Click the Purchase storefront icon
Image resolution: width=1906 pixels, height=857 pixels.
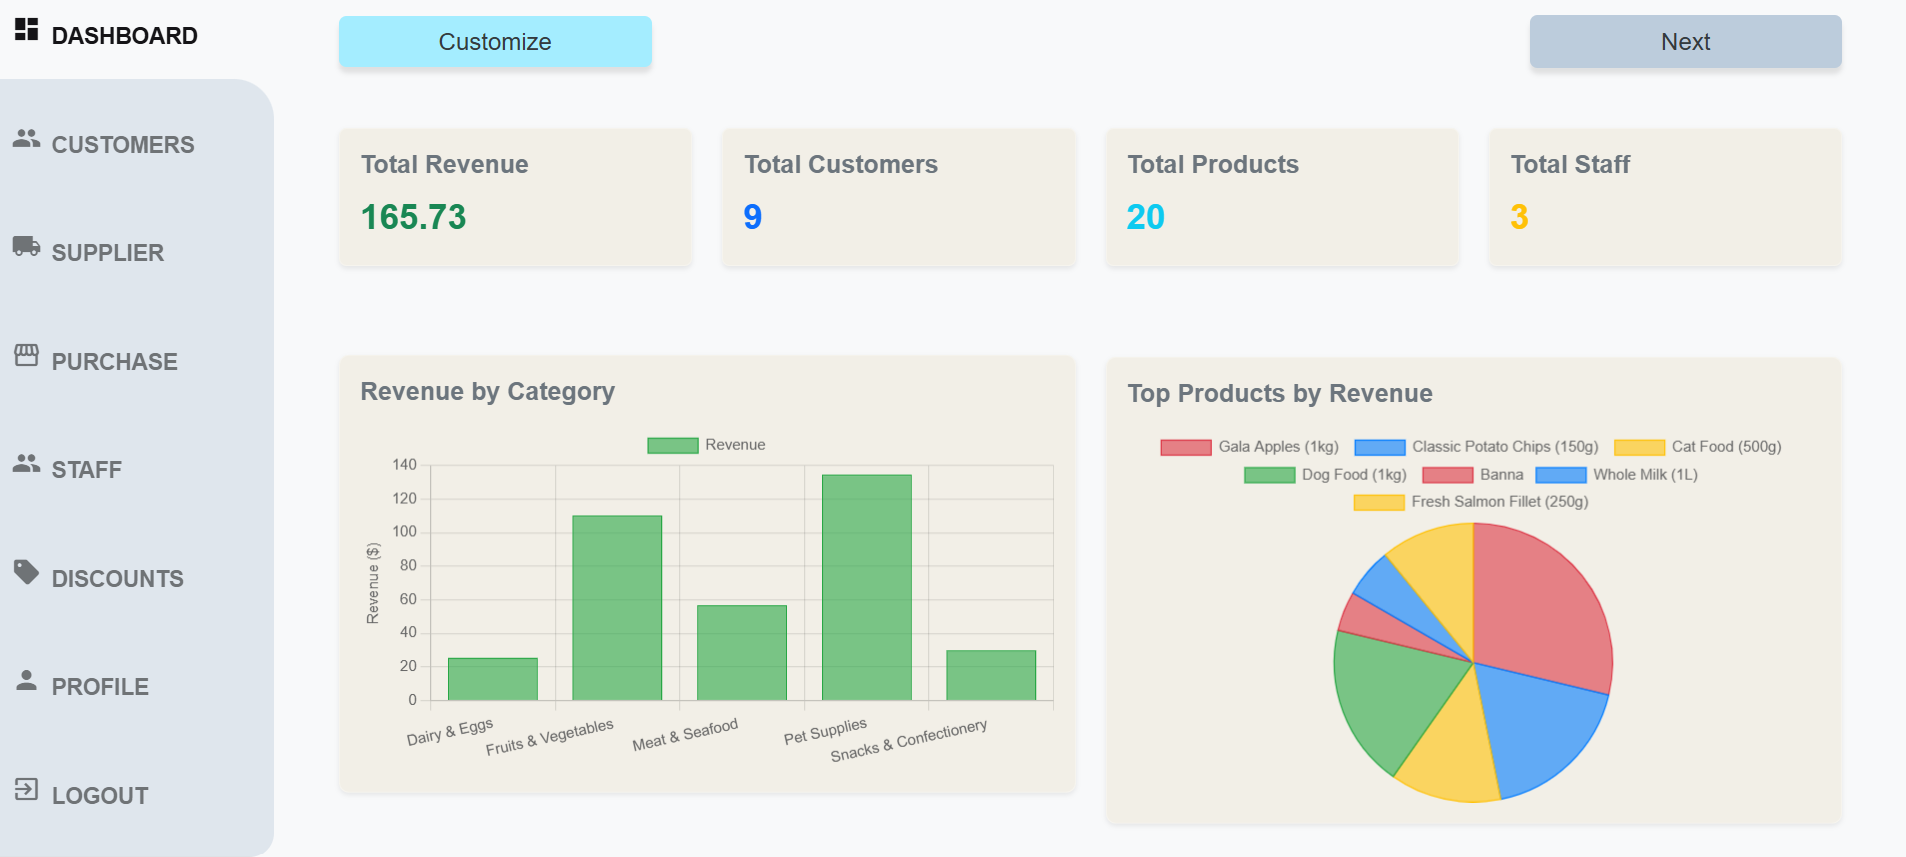pyautogui.click(x=27, y=355)
